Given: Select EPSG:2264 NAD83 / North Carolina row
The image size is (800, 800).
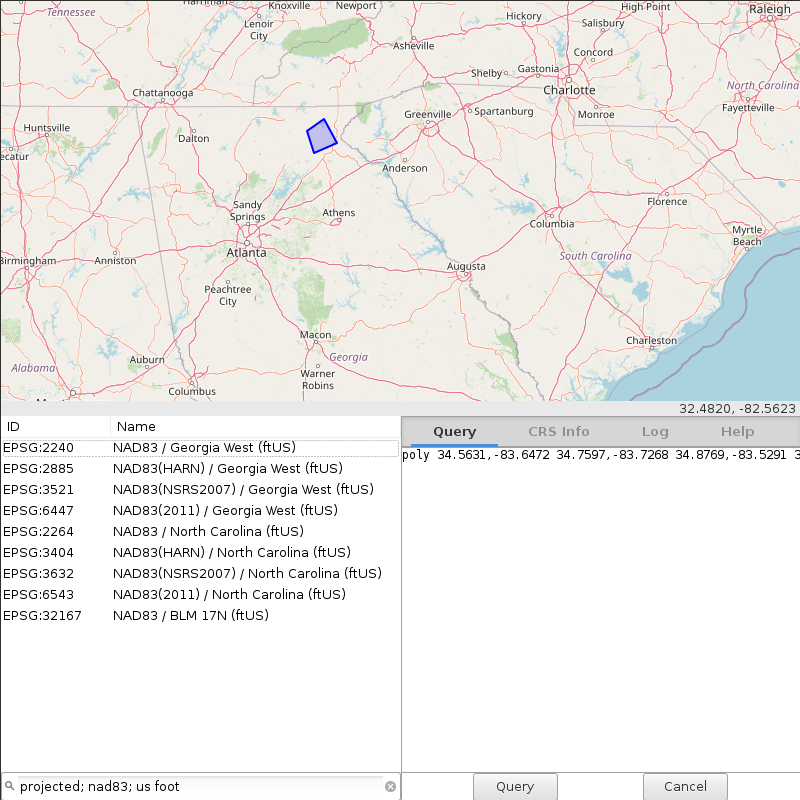Looking at the screenshot, I should point(200,531).
